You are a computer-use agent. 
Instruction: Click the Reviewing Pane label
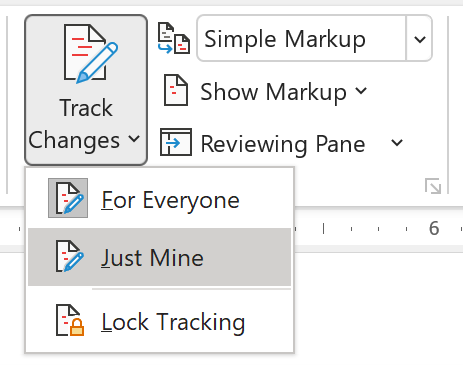point(283,144)
